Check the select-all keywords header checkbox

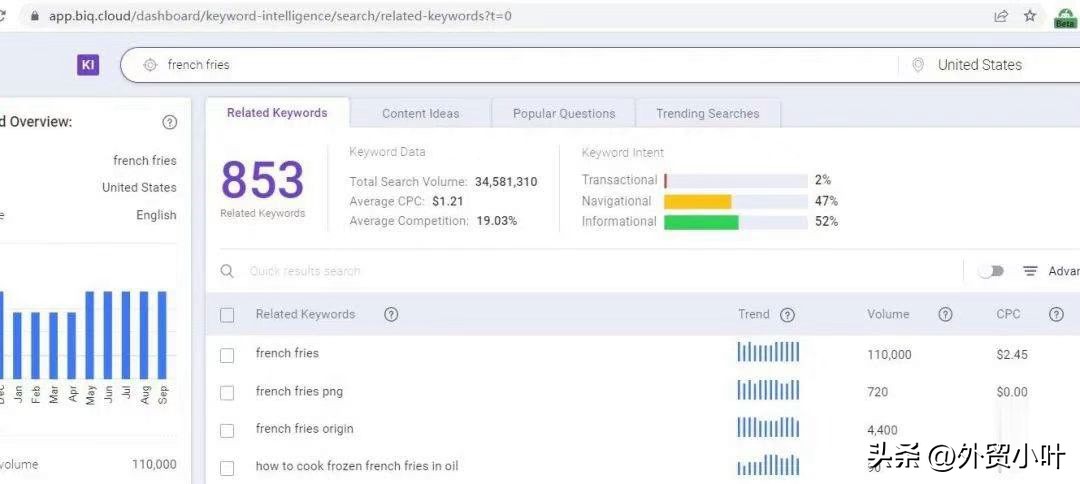click(x=227, y=315)
